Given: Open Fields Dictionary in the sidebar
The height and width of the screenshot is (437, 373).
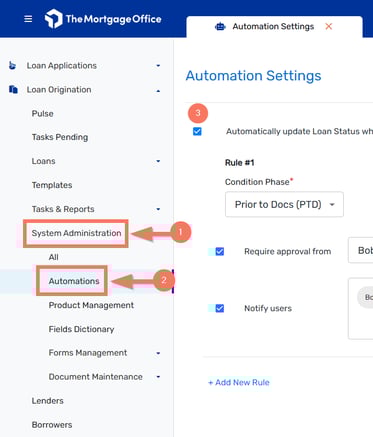Looking at the screenshot, I should click(x=81, y=329).
